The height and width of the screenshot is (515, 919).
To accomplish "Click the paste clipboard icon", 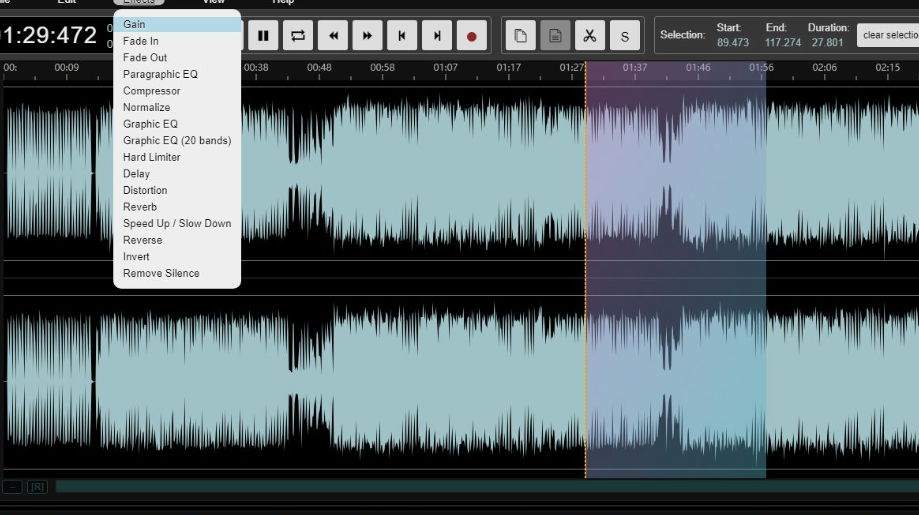I will pos(555,36).
